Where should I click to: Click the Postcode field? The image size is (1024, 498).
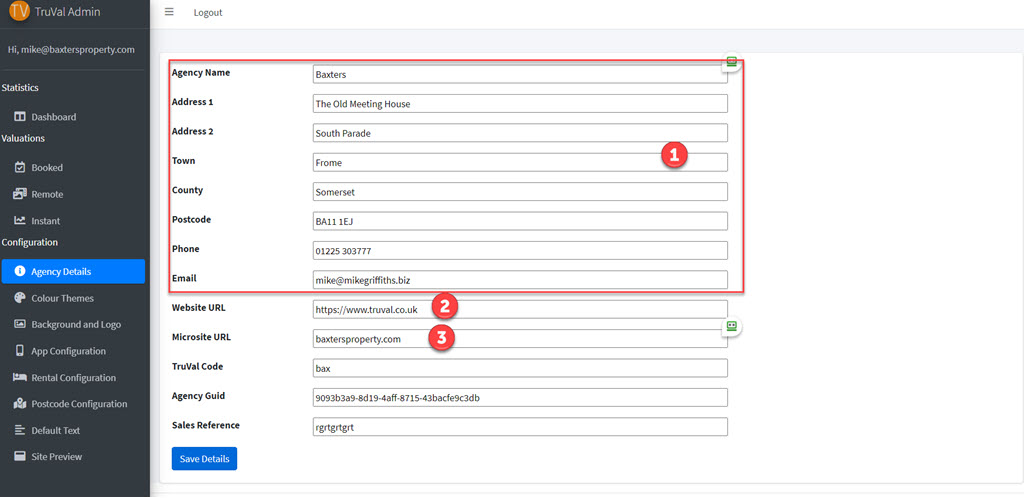(520, 221)
